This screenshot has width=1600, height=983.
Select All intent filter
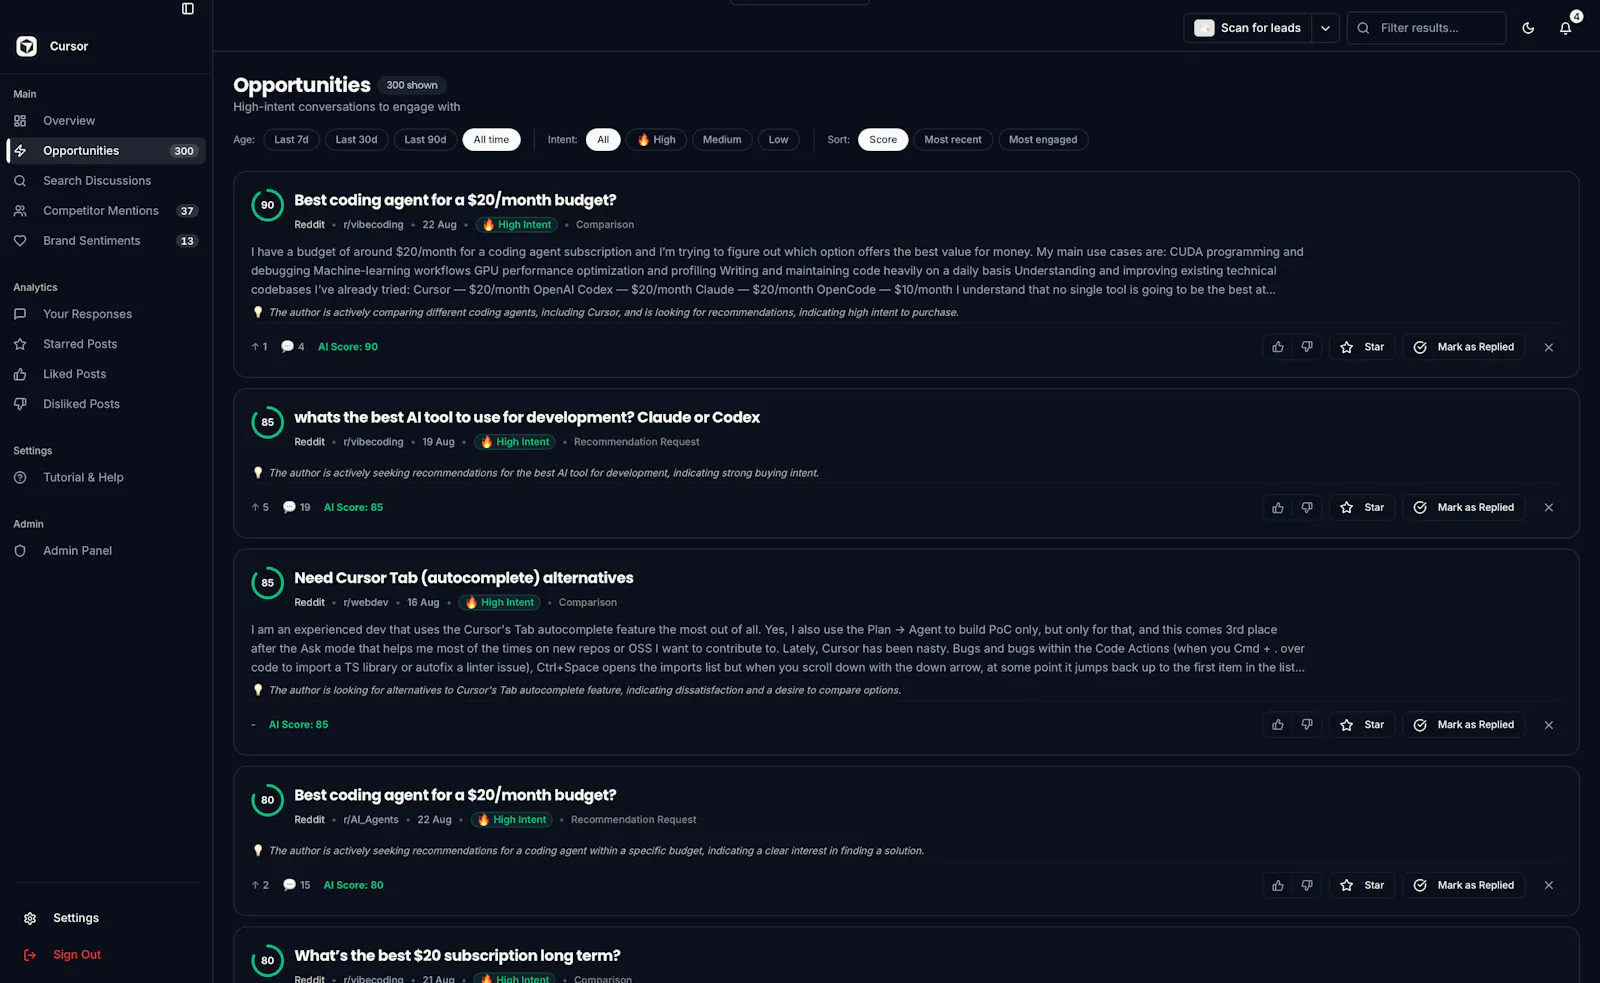pyautogui.click(x=603, y=140)
